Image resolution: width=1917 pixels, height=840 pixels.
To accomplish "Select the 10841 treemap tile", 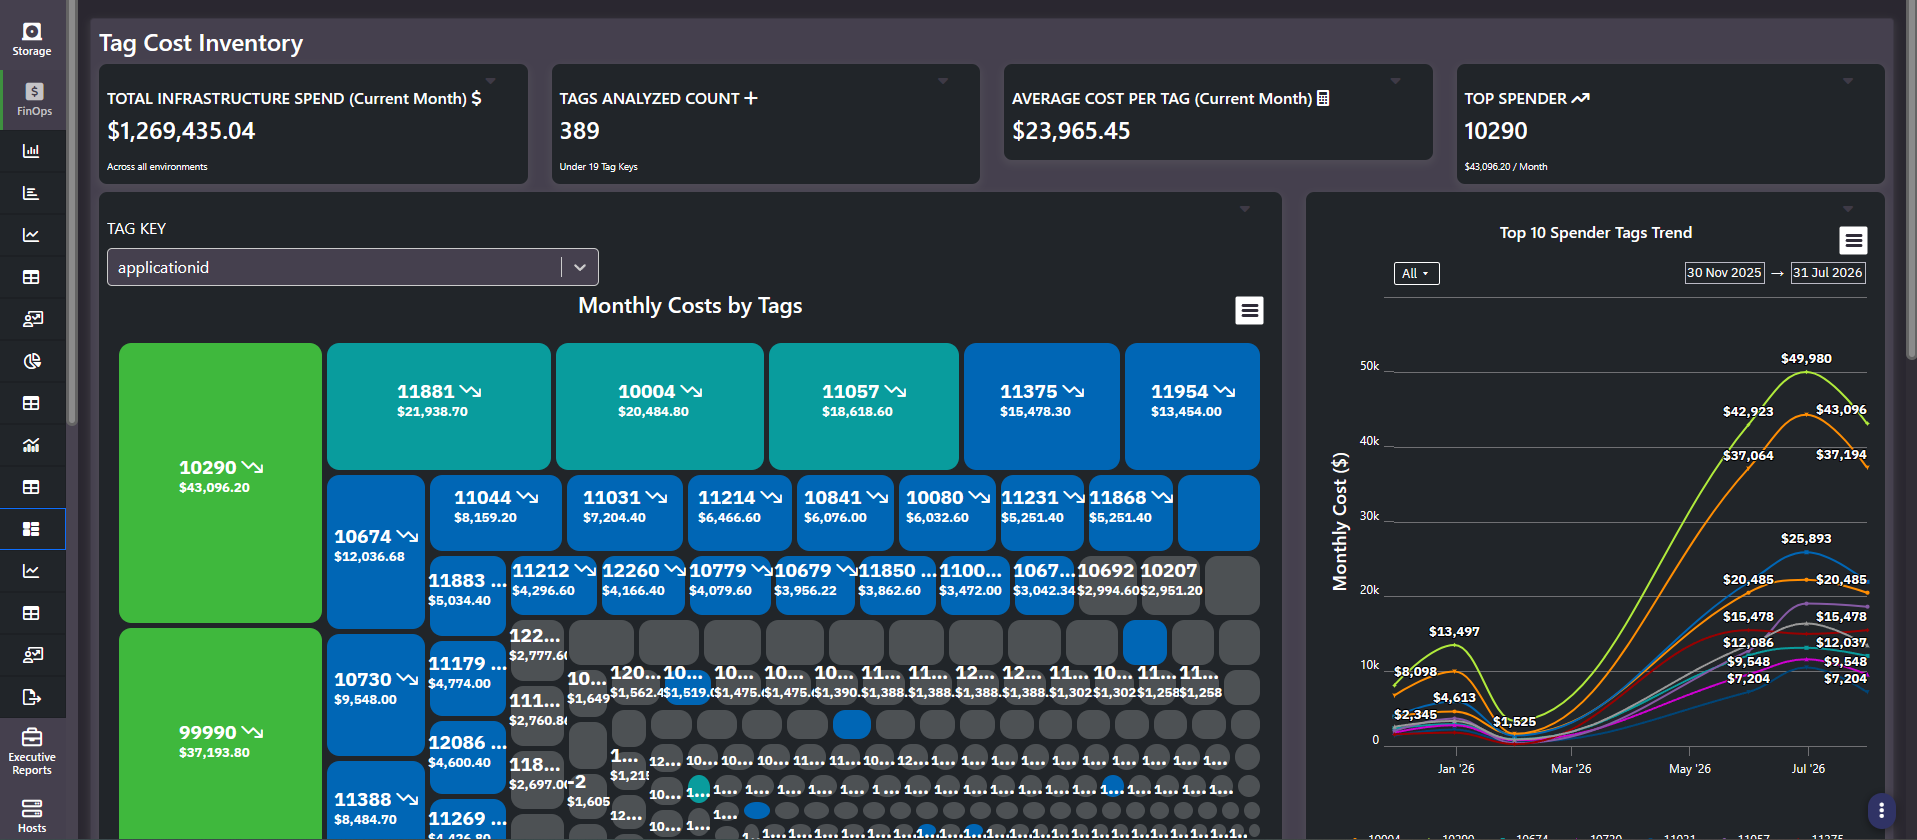I will [845, 512].
